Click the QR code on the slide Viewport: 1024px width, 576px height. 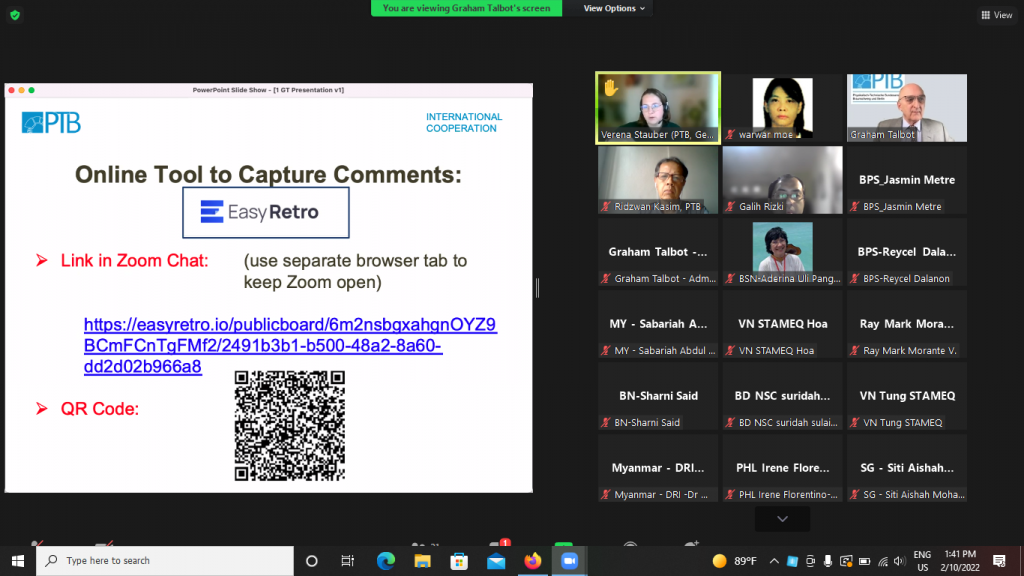tap(290, 426)
